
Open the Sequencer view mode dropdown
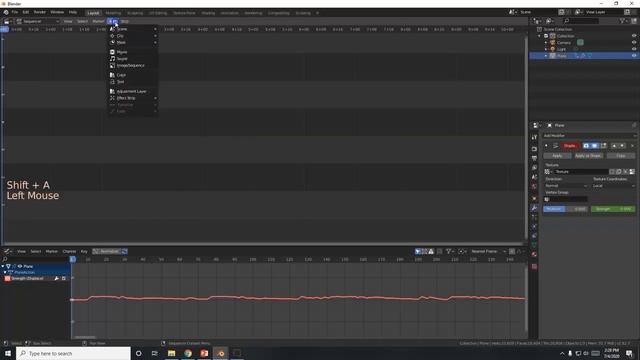38,21
